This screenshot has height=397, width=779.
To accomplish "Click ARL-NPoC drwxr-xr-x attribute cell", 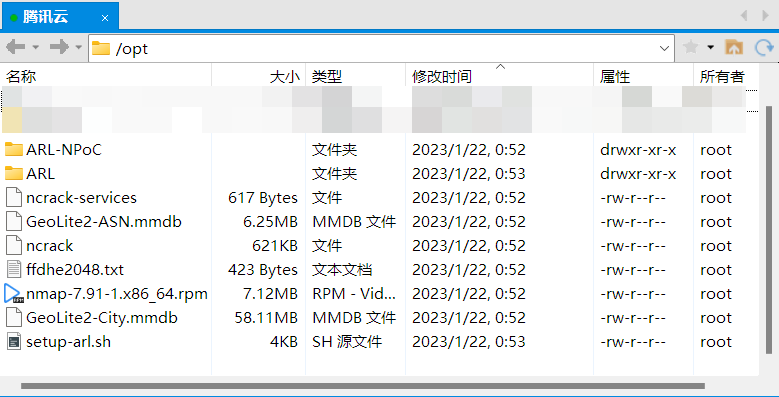I will click(x=638, y=150).
